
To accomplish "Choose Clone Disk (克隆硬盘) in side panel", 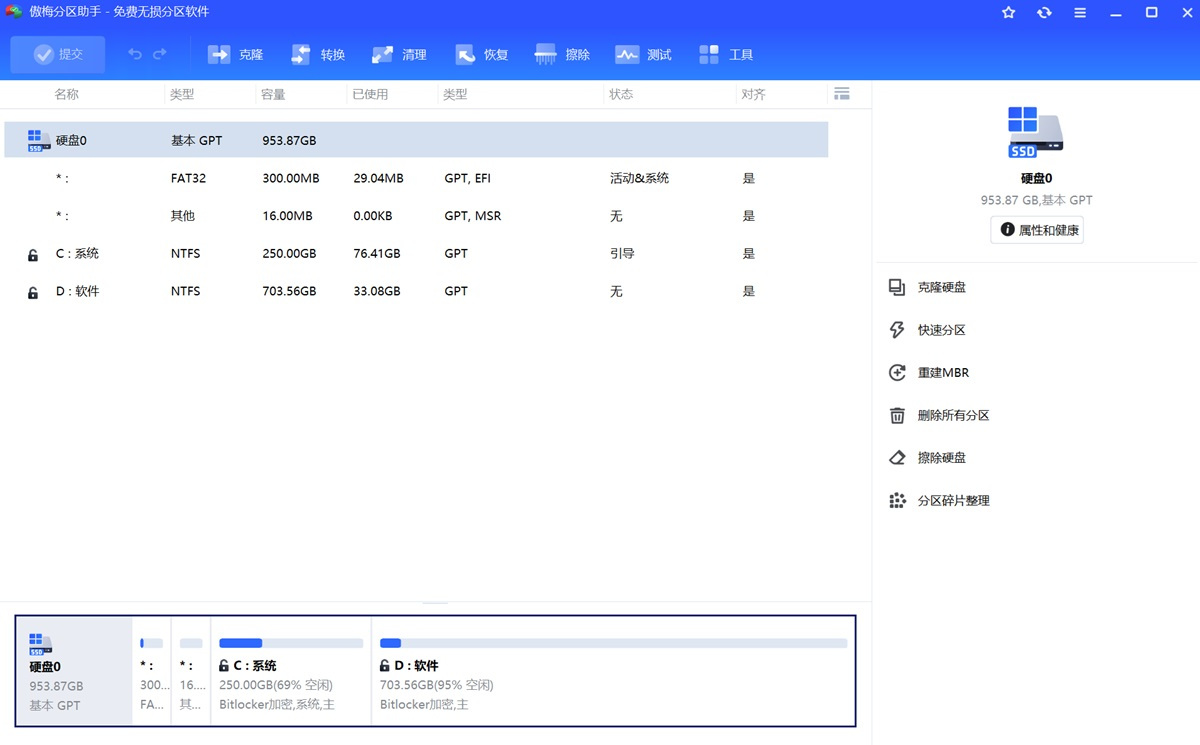I will (x=941, y=287).
